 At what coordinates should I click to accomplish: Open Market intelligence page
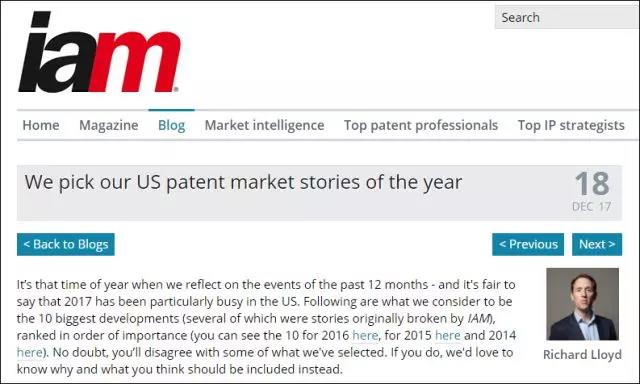pos(264,125)
